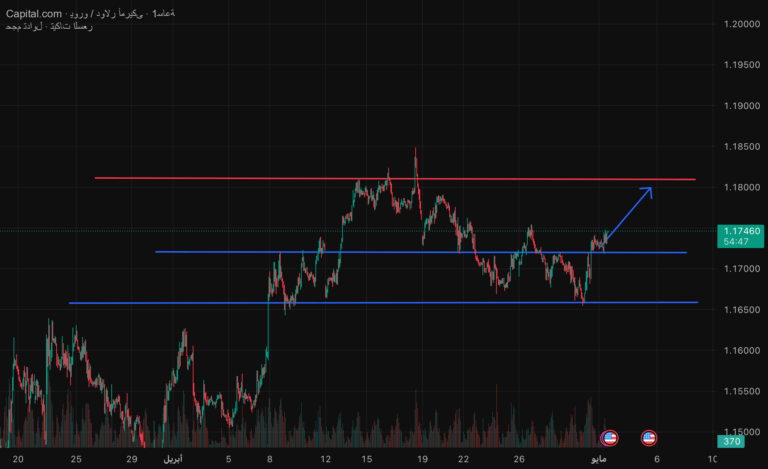Click the 1.18000 price axis label
The image size is (768, 469).
[742, 187]
